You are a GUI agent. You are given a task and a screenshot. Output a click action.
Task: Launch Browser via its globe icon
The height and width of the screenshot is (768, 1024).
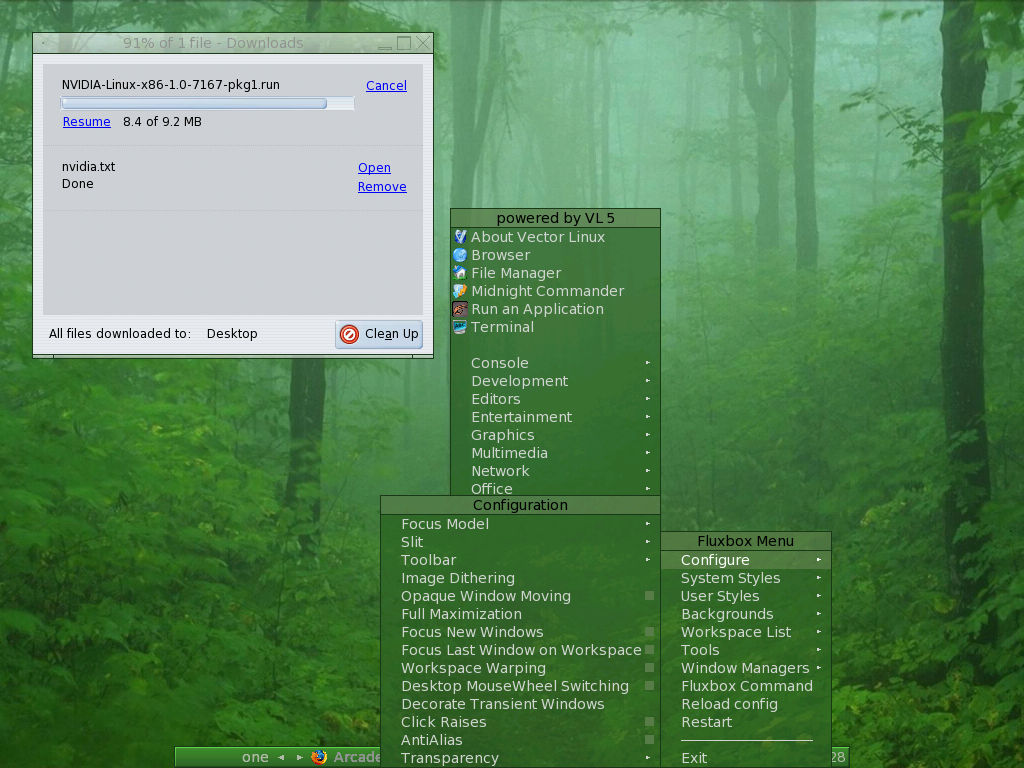[x=460, y=255]
